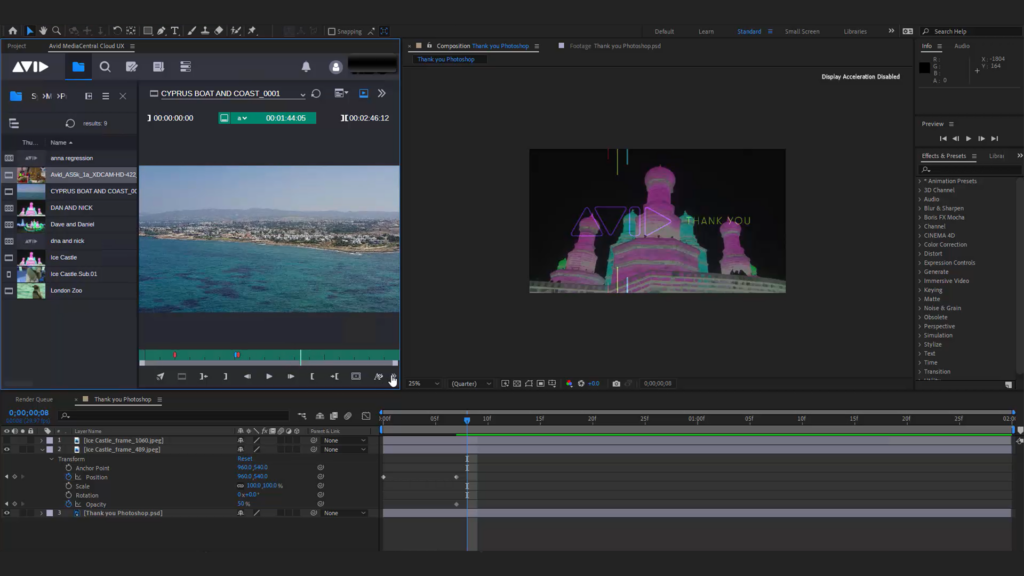
Task: Open Avid Browse folder app
Action: click(x=78, y=67)
